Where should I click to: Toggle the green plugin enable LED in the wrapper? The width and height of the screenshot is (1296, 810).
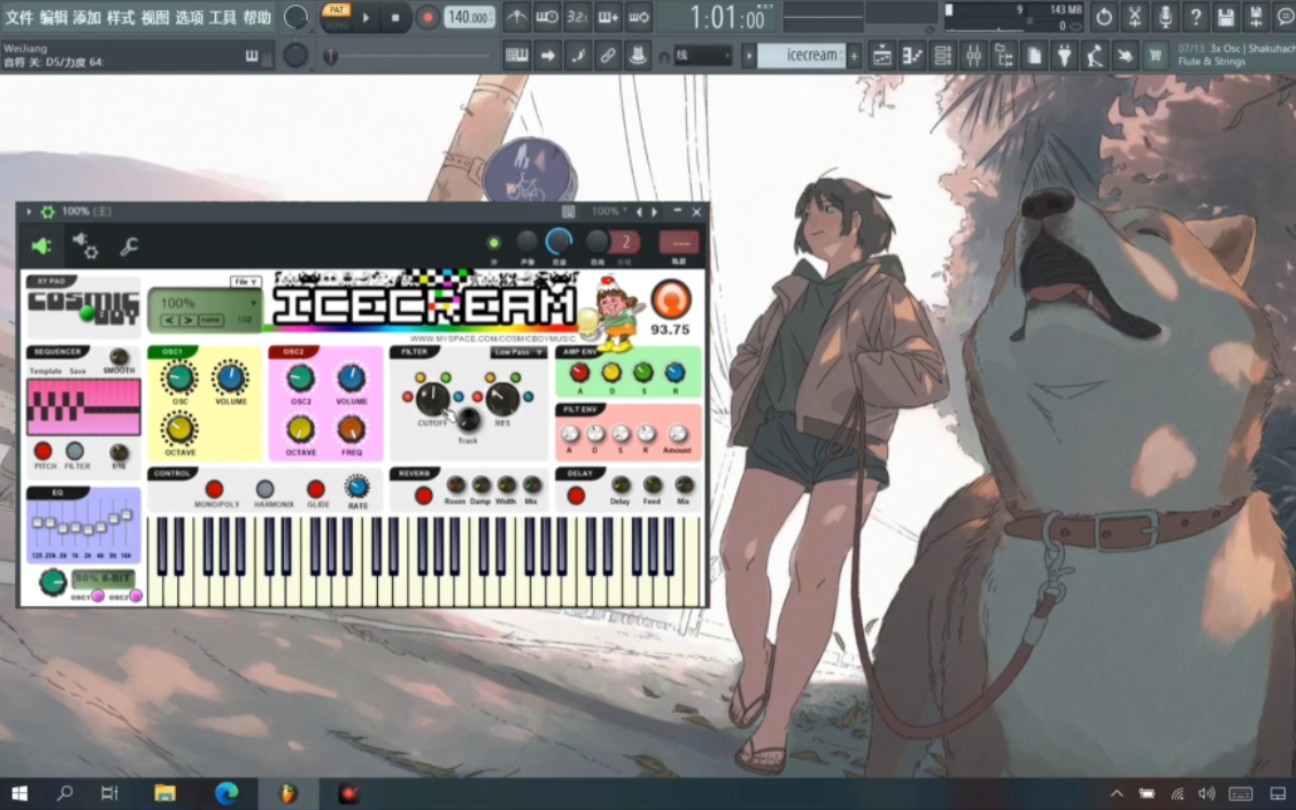(x=494, y=242)
